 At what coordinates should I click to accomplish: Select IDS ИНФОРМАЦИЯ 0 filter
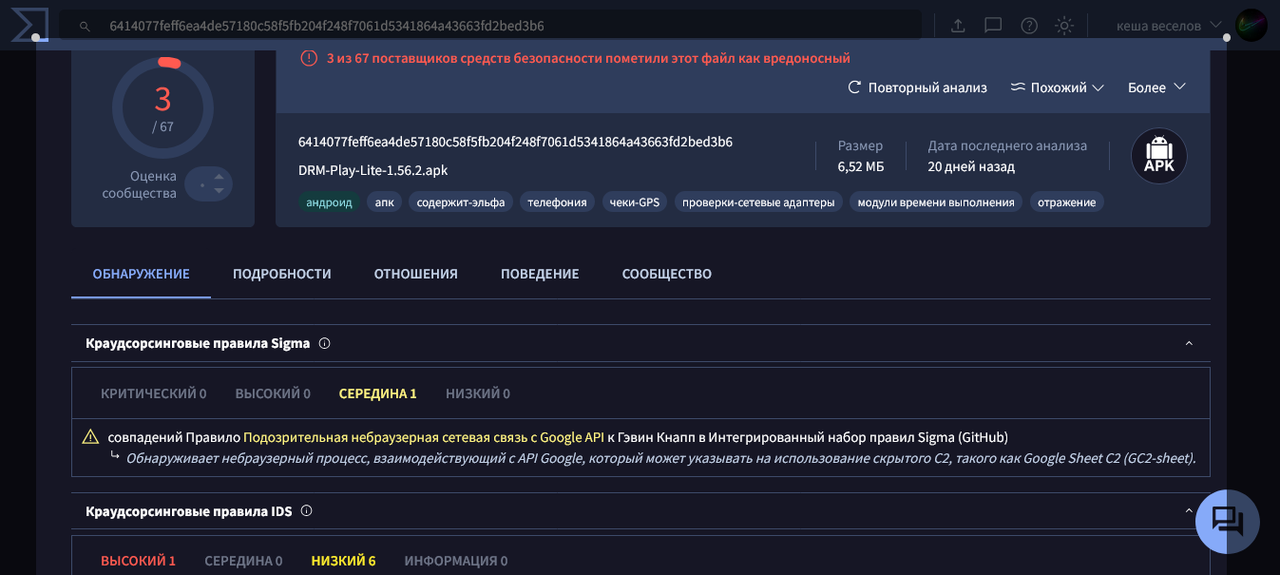(x=456, y=561)
